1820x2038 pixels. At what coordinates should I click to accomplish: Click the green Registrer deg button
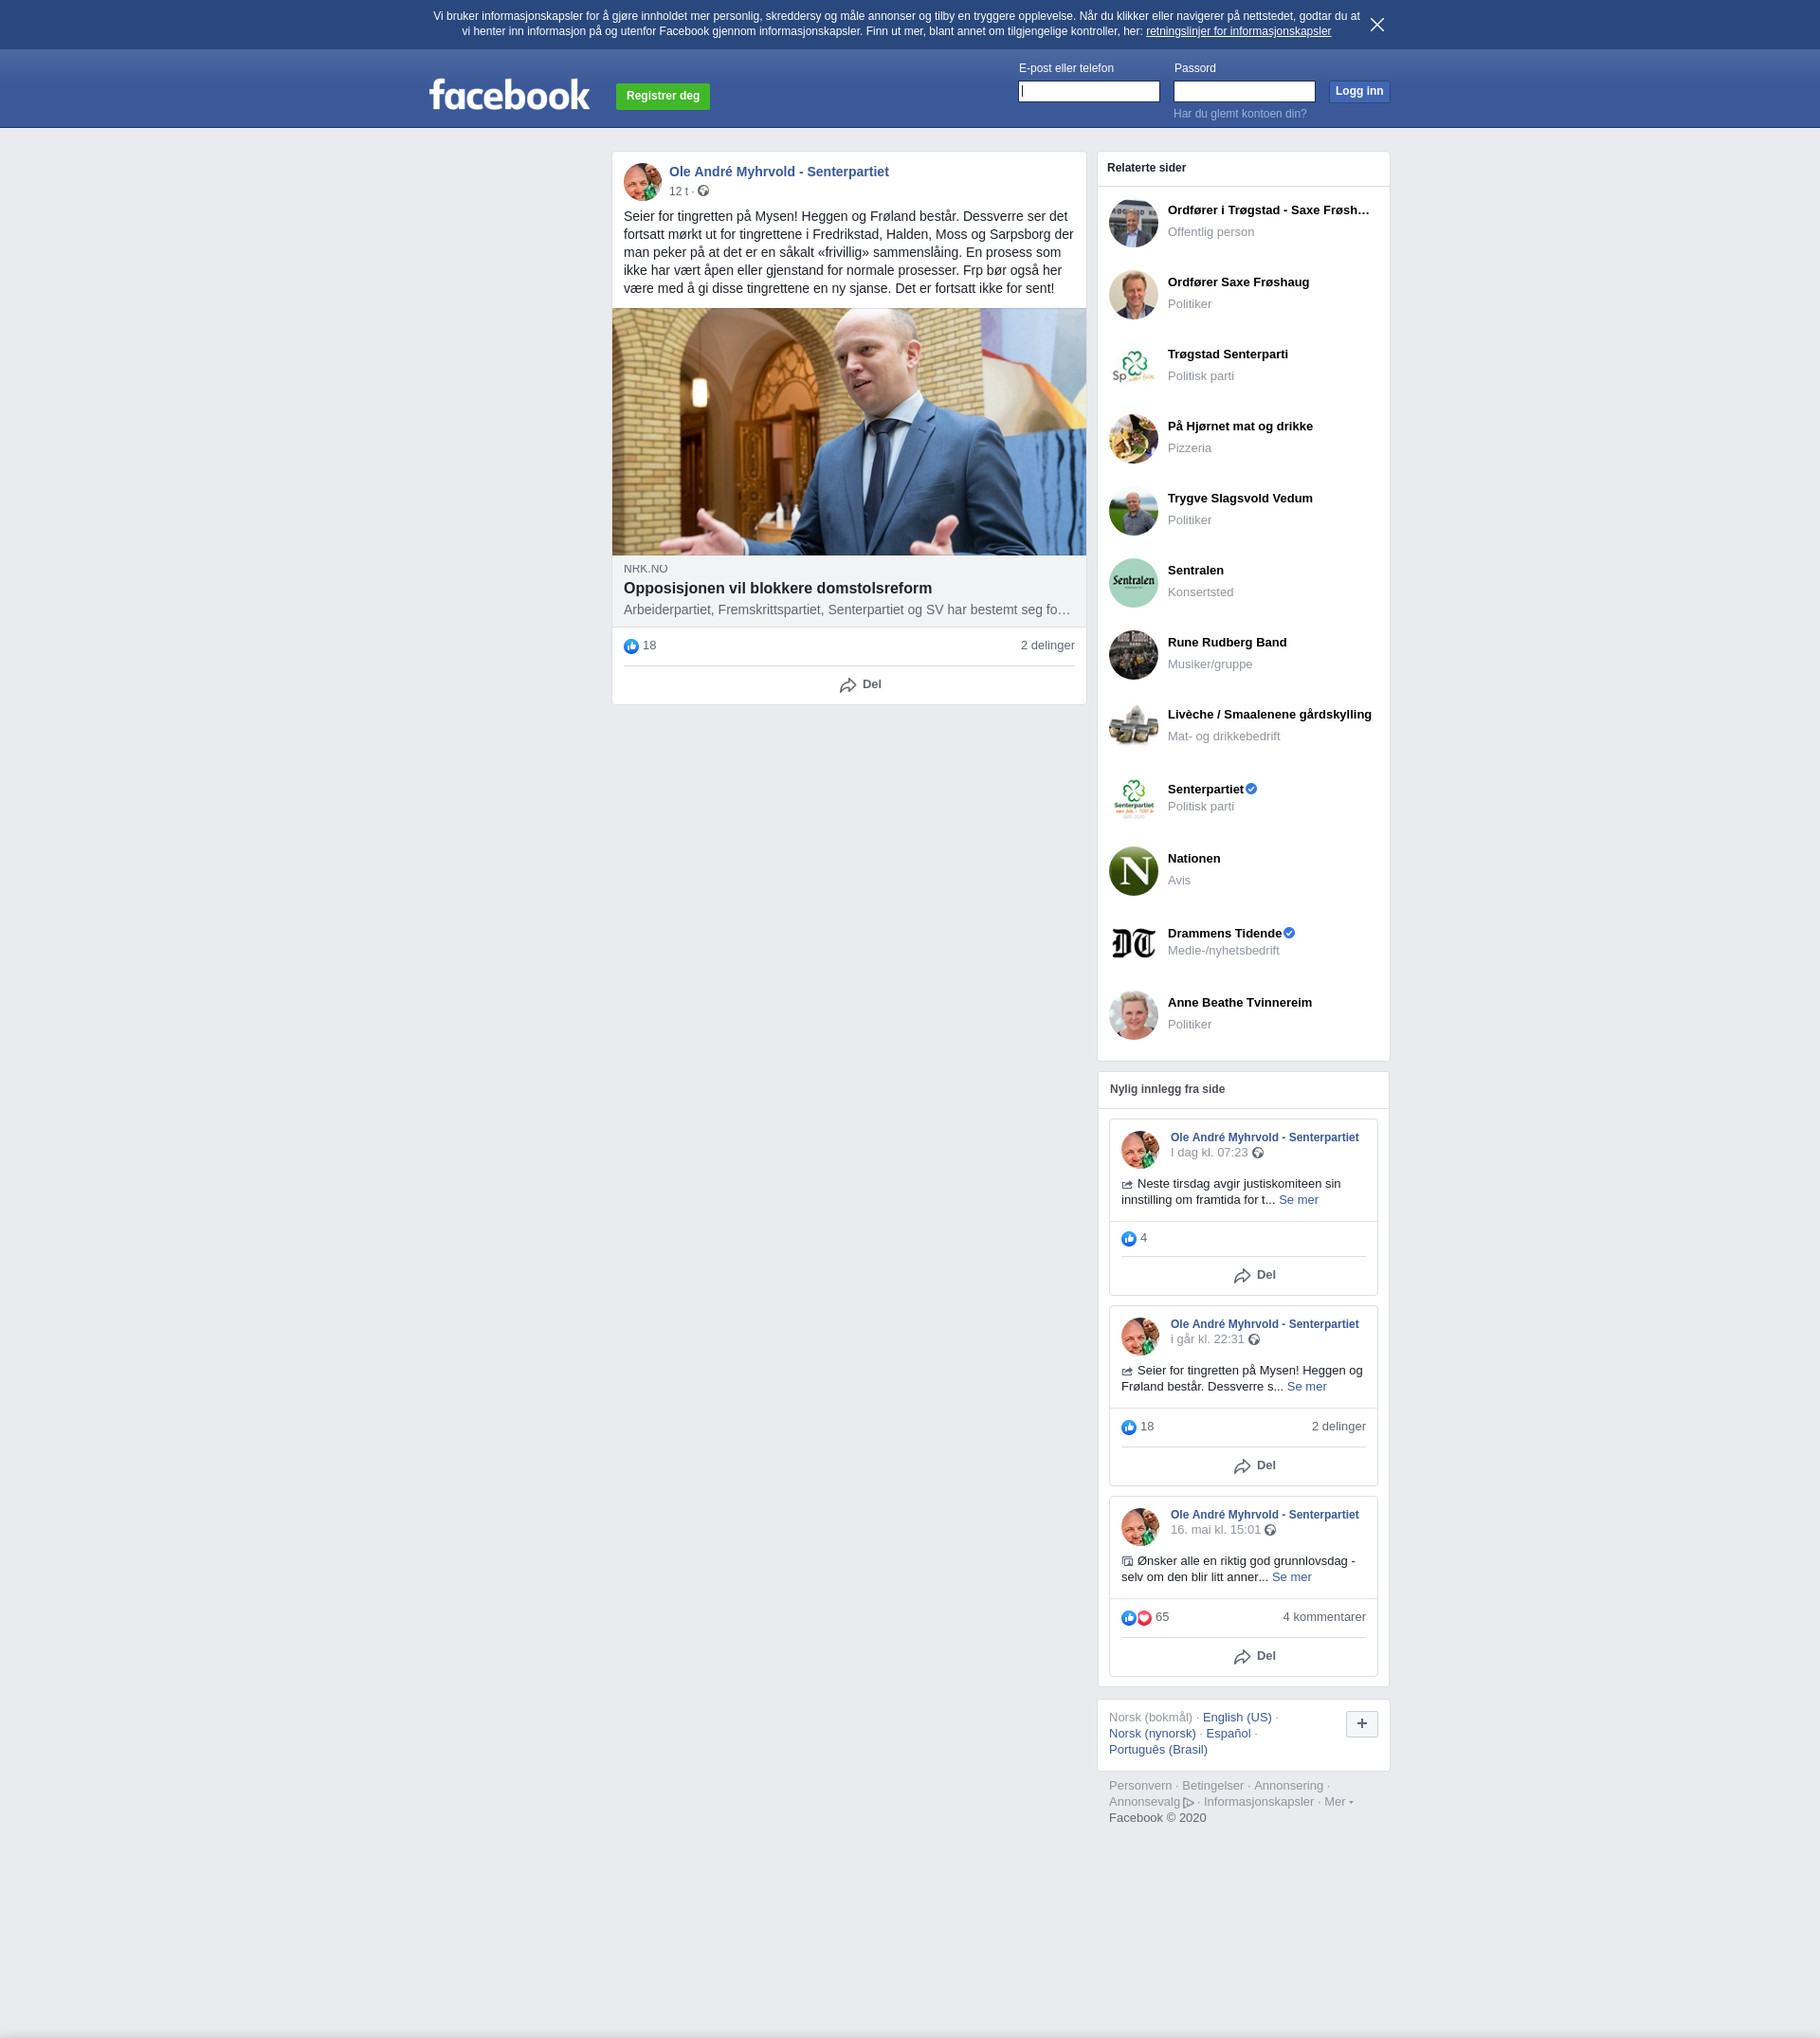[x=663, y=96]
